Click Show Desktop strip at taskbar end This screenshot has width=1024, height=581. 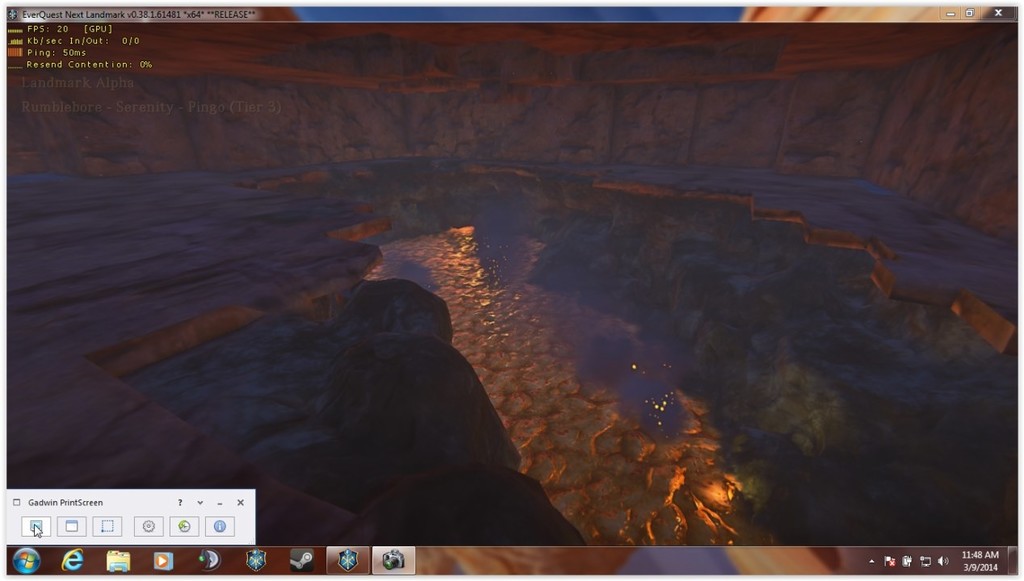coord(1013,561)
